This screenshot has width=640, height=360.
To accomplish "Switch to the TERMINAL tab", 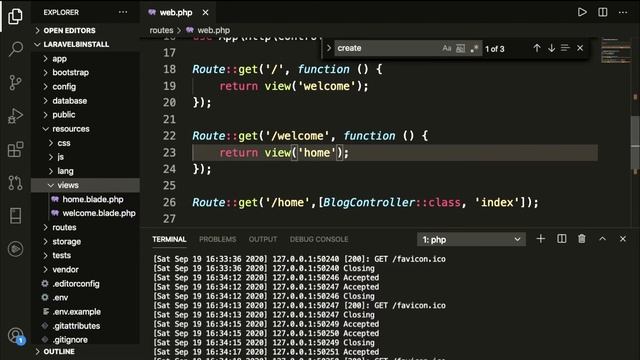I will [169, 240].
